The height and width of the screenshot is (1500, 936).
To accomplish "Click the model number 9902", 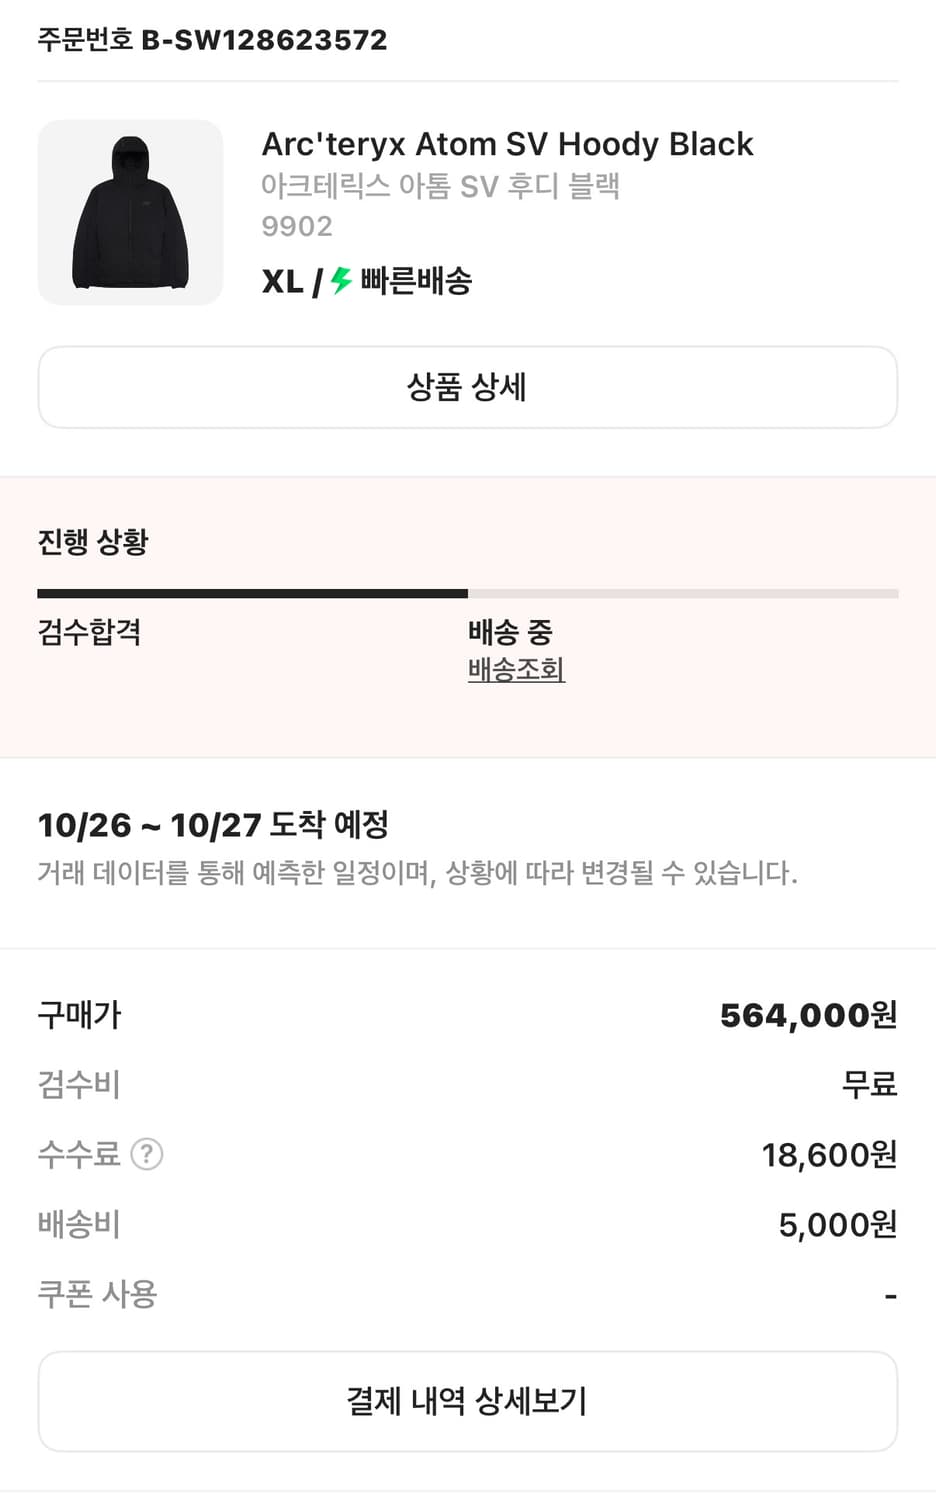I will (296, 226).
